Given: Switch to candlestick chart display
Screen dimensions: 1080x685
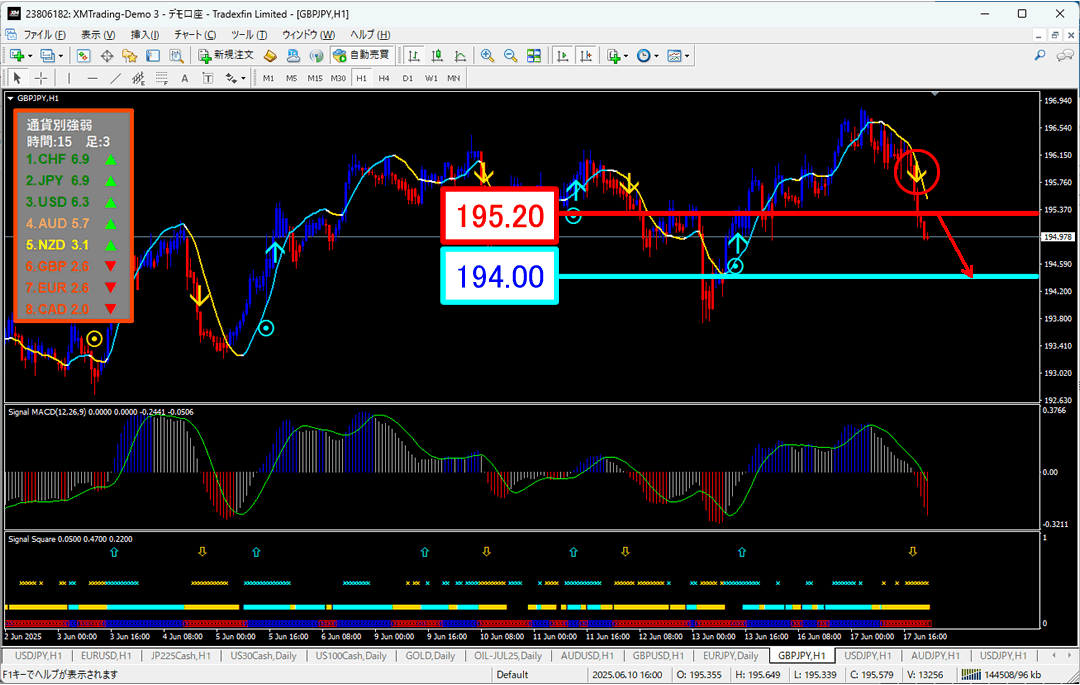Looking at the screenshot, I should [437, 56].
